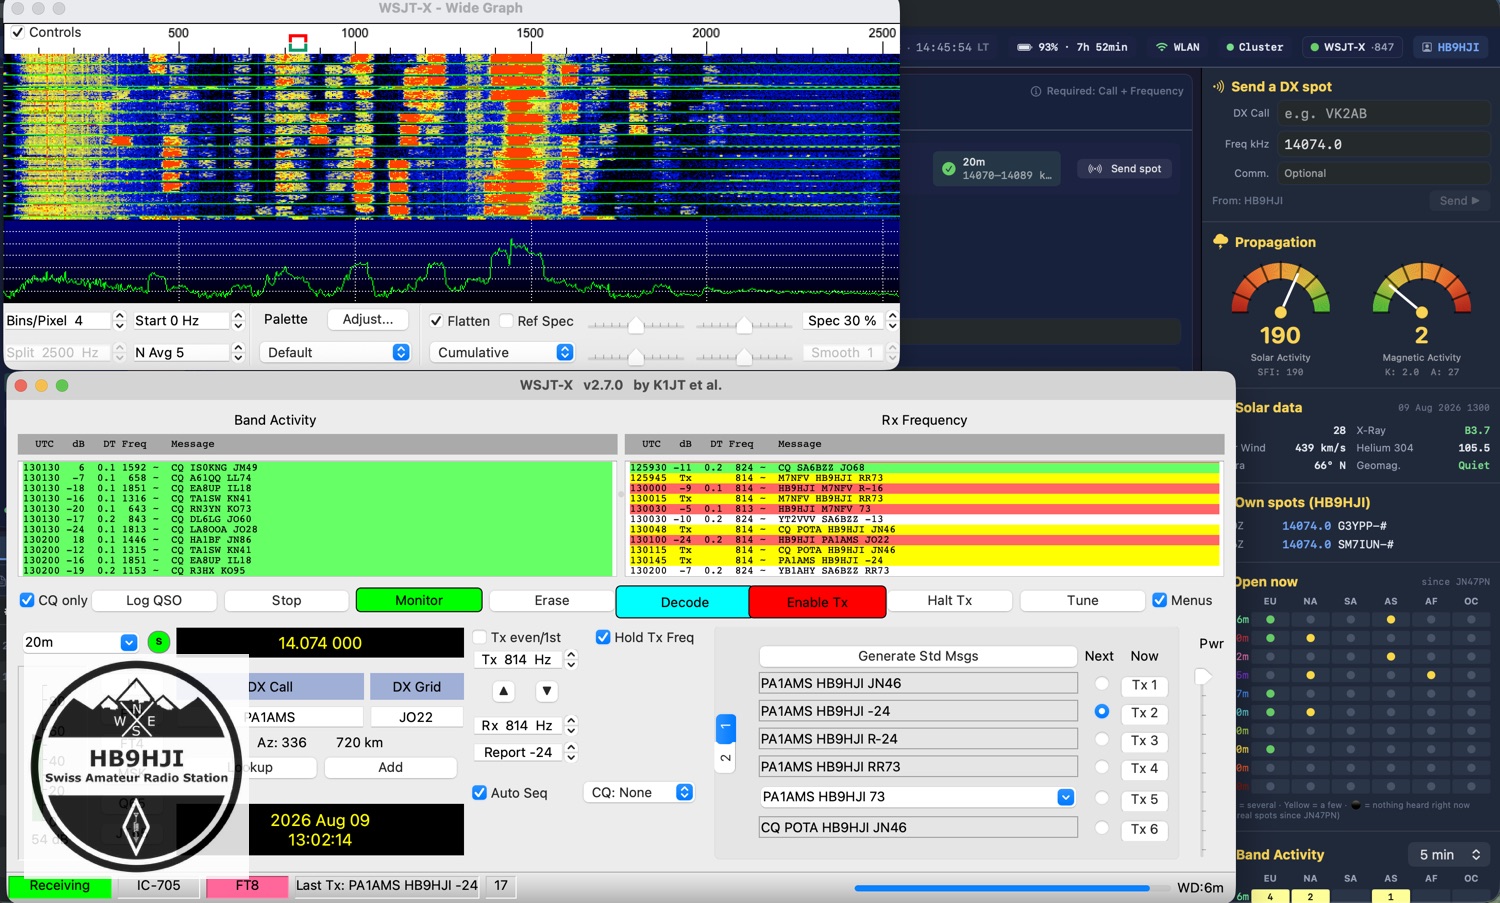Click the red Tx frequency marker in Wide Graph
Screen dimensions: 1500x903
click(298, 42)
